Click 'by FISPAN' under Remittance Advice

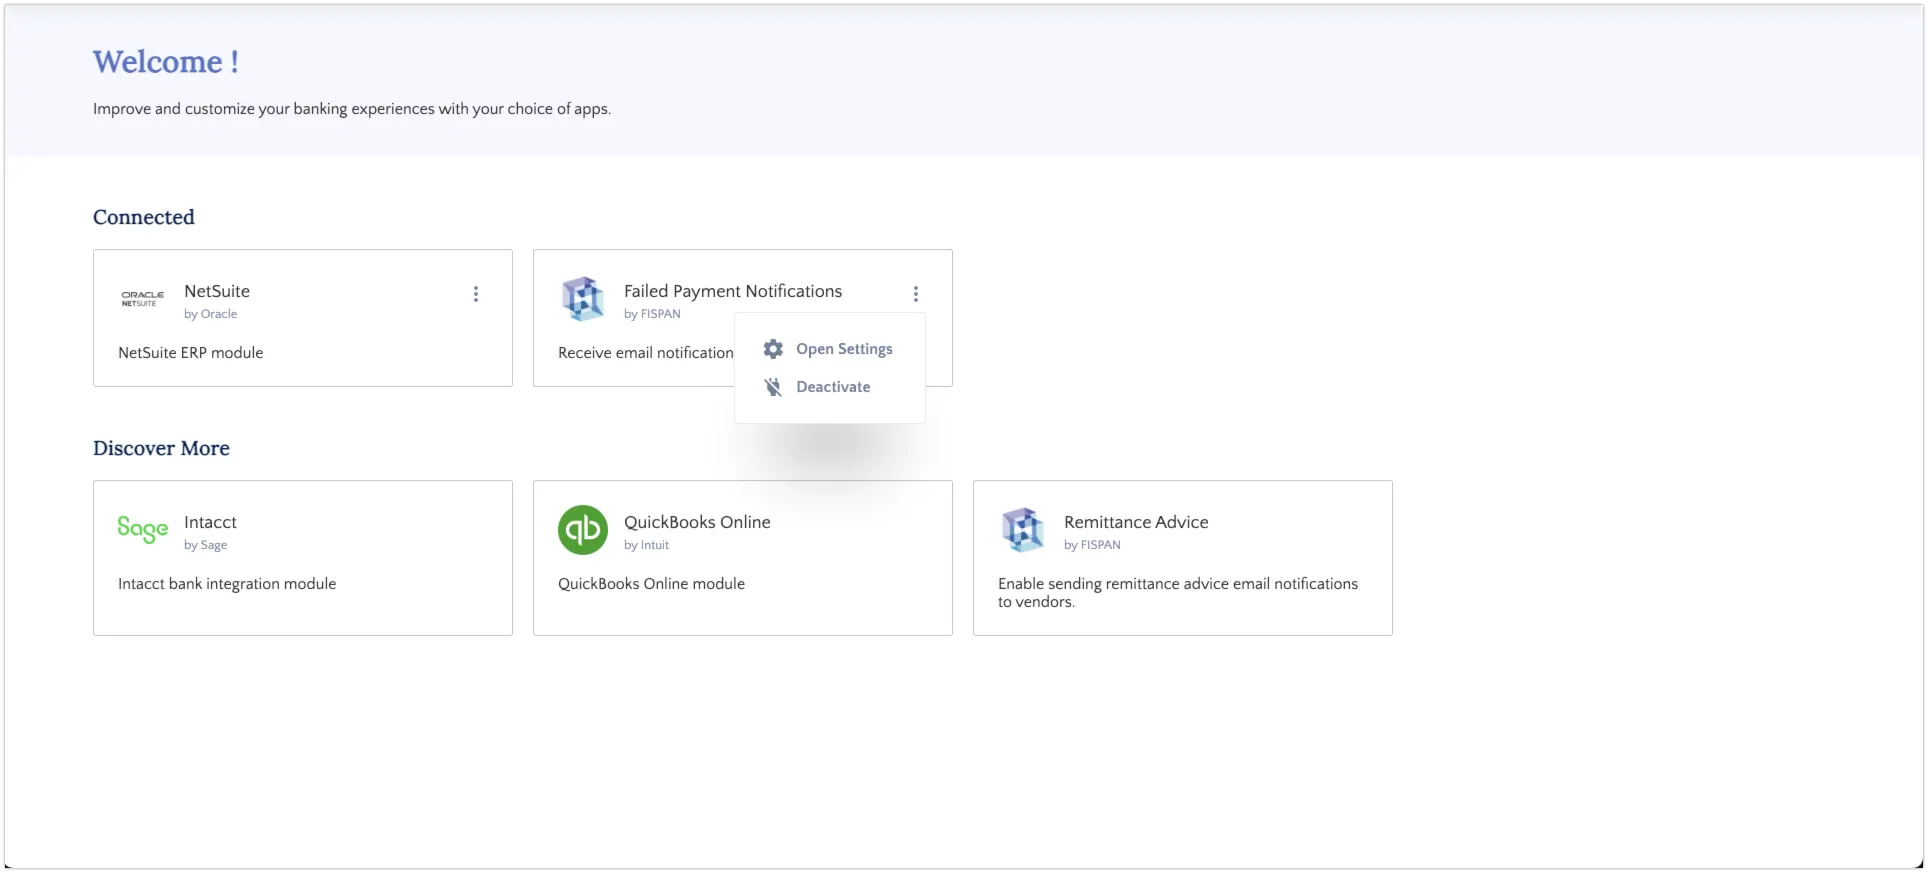tap(1092, 545)
